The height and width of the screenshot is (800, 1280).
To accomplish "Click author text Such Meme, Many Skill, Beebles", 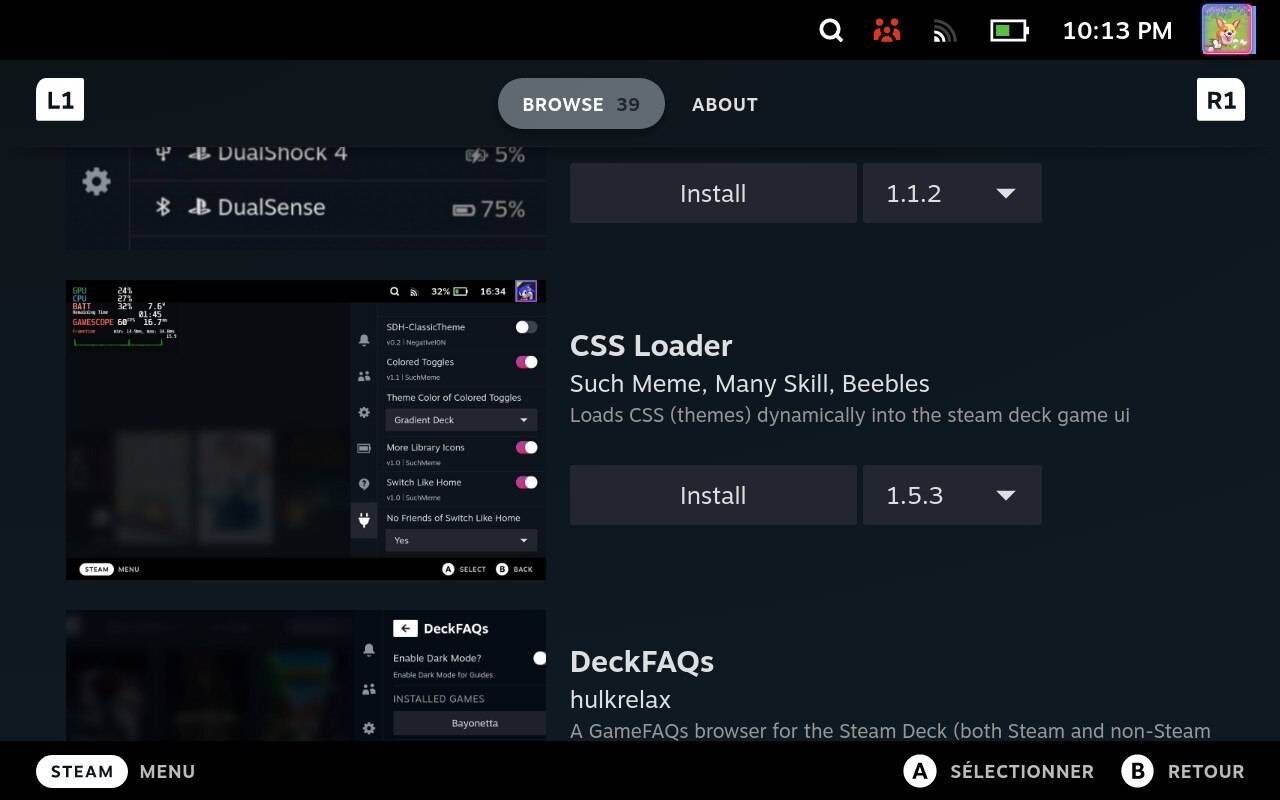I will 750,384.
